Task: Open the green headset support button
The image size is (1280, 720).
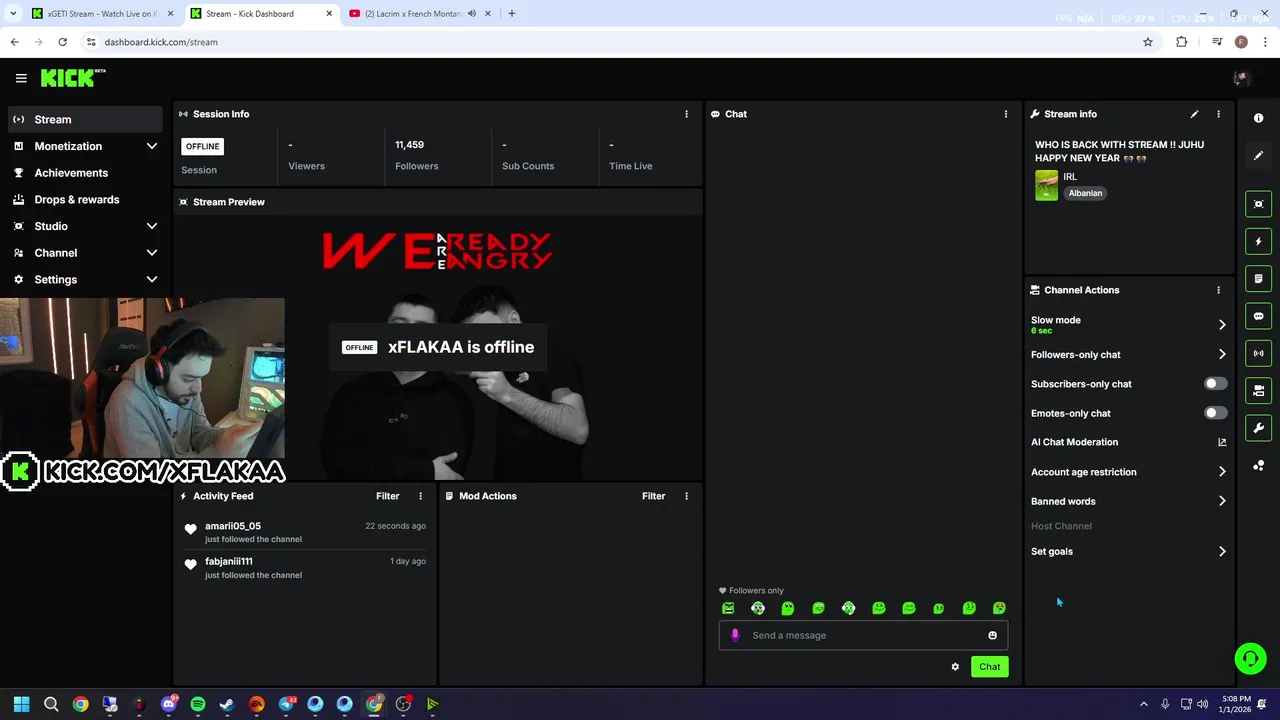Action: pos(1250,658)
